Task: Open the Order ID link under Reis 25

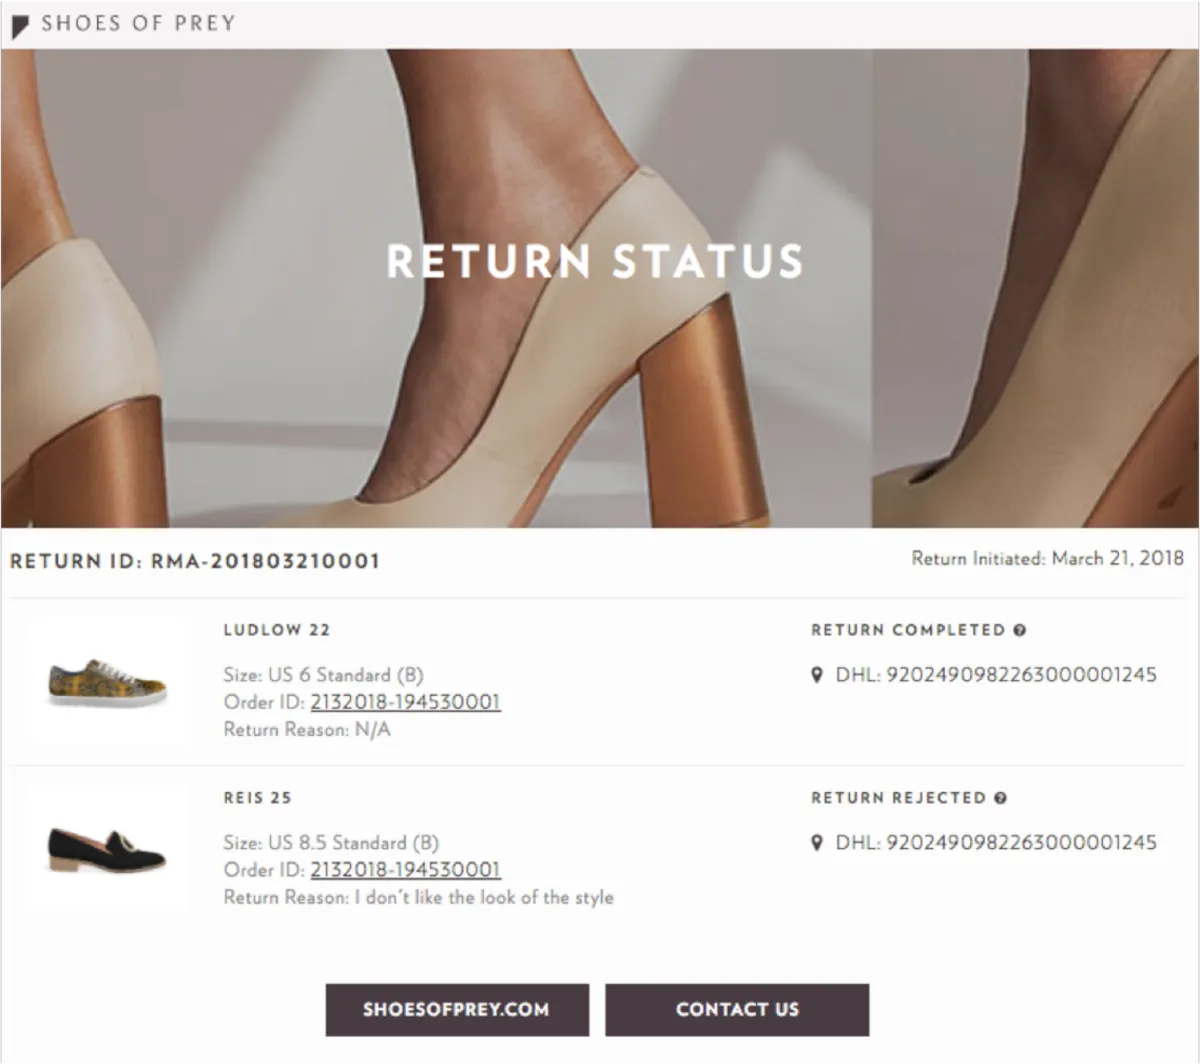Action: pyautogui.click(x=405, y=870)
